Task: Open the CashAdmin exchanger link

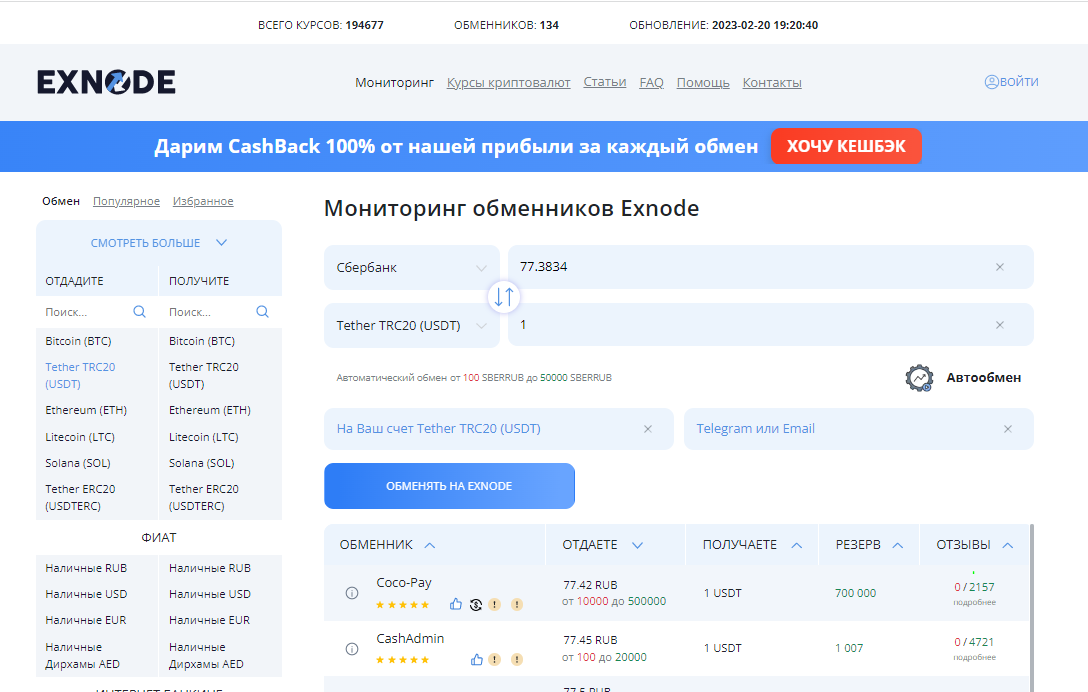Action: (x=410, y=638)
